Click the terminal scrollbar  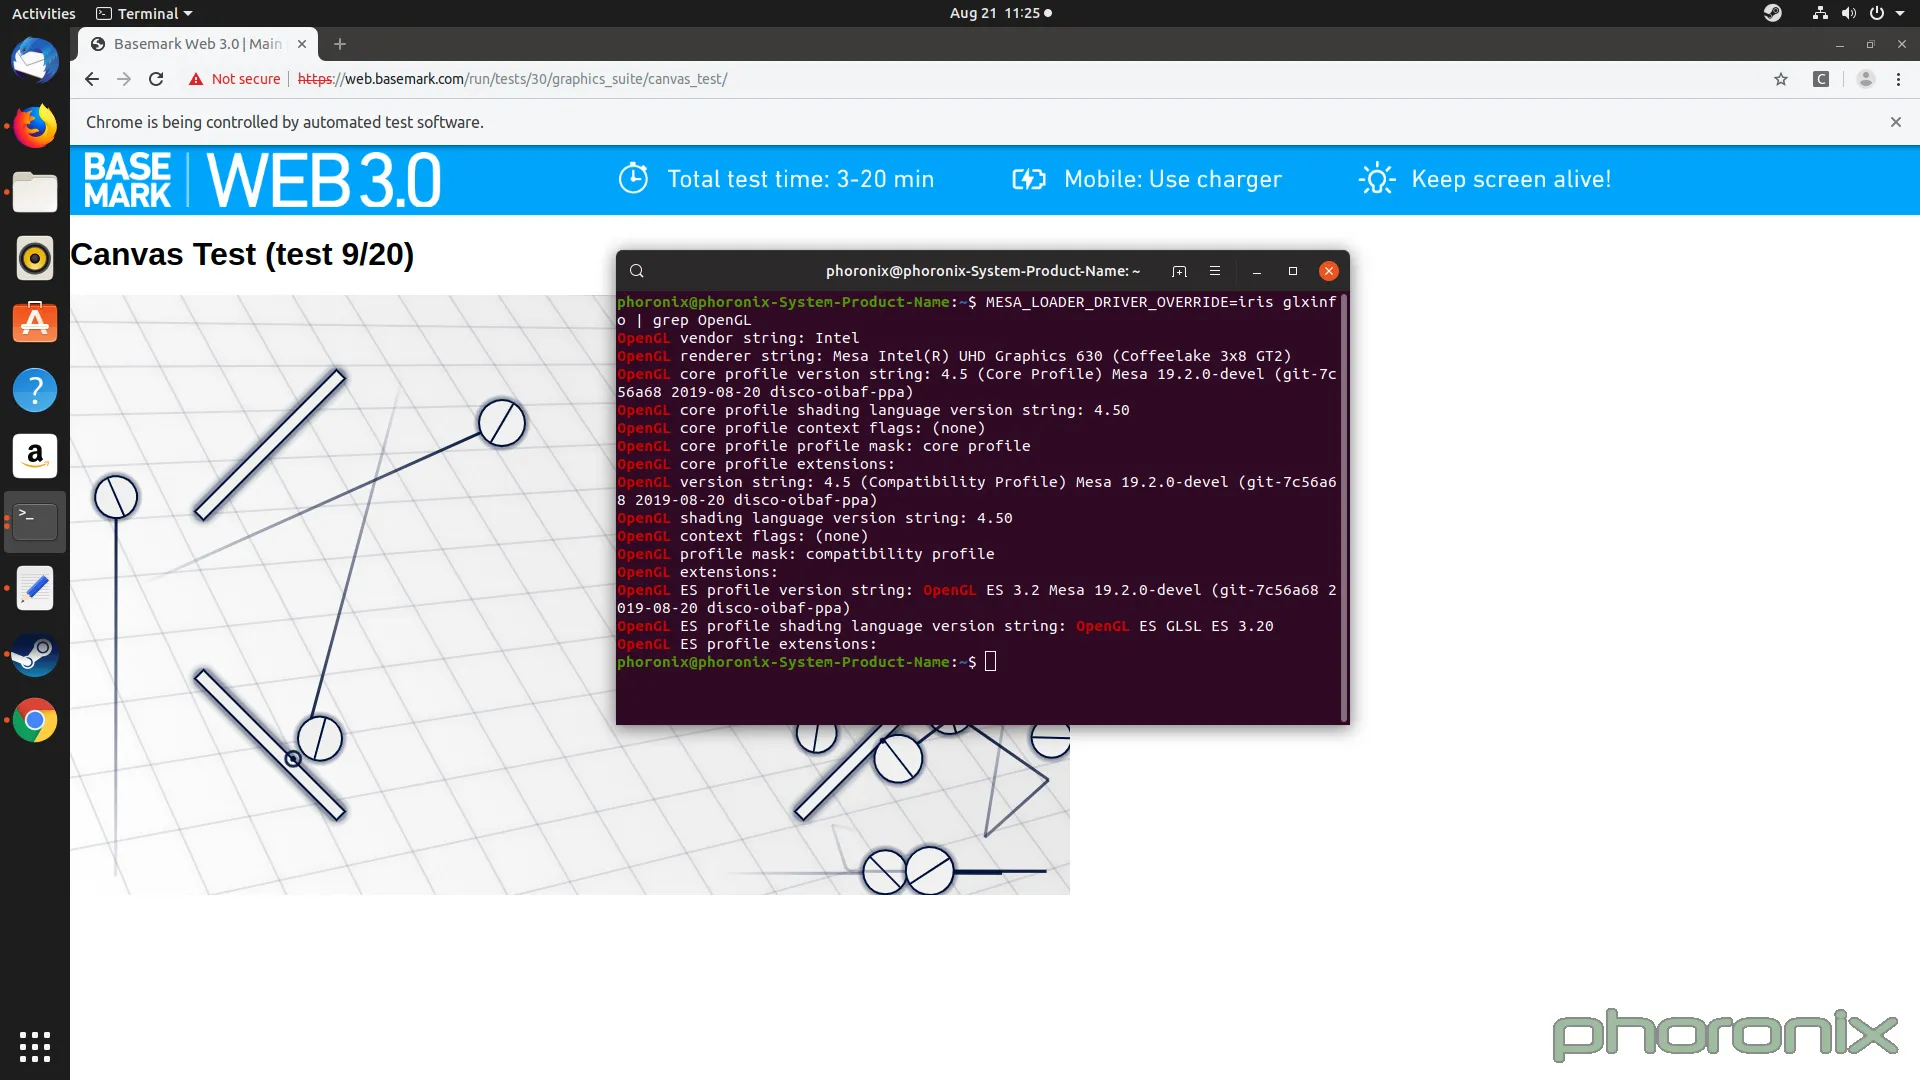click(x=1344, y=508)
